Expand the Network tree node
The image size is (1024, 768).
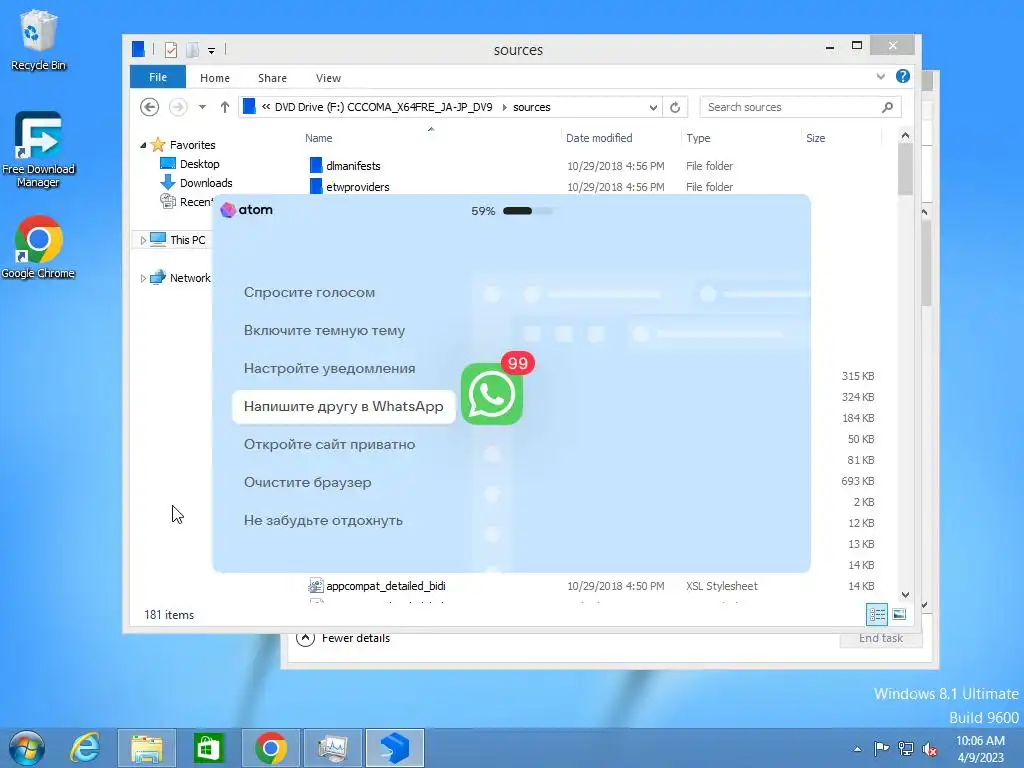[x=143, y=278]
